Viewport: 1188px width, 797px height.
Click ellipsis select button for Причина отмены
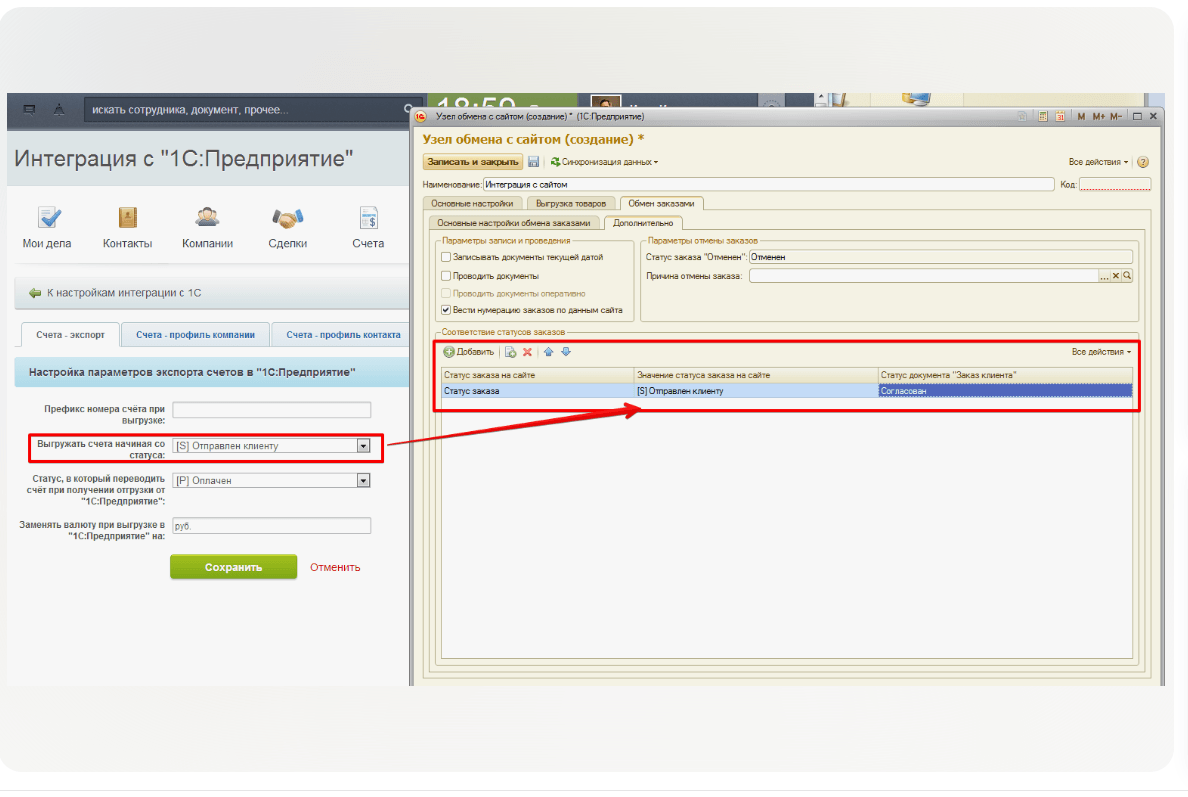1104,276
